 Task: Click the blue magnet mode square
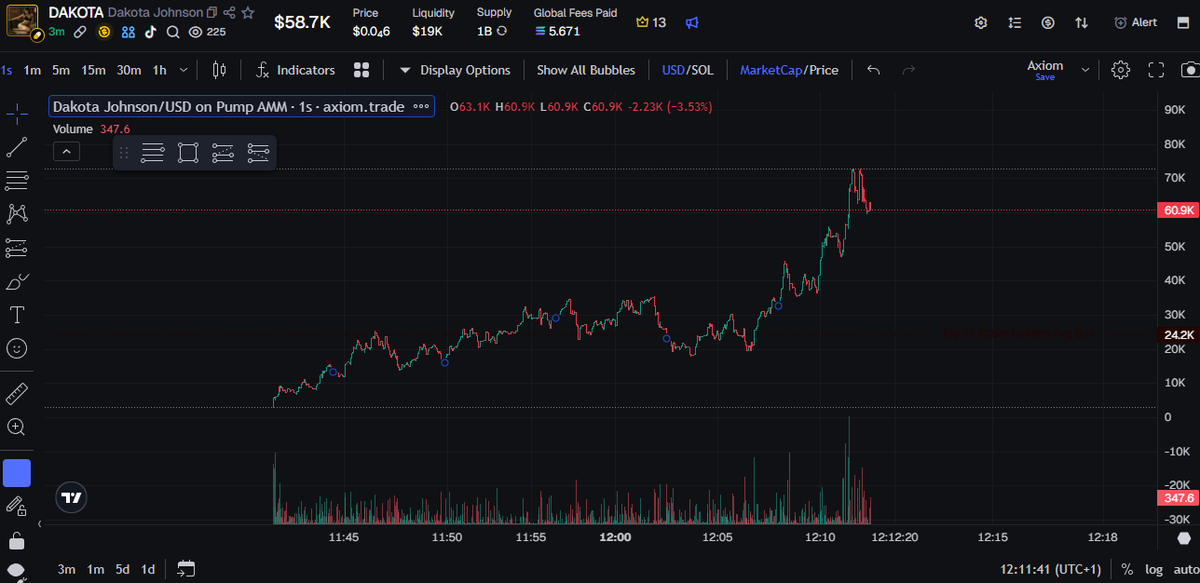tap(17, 473)
